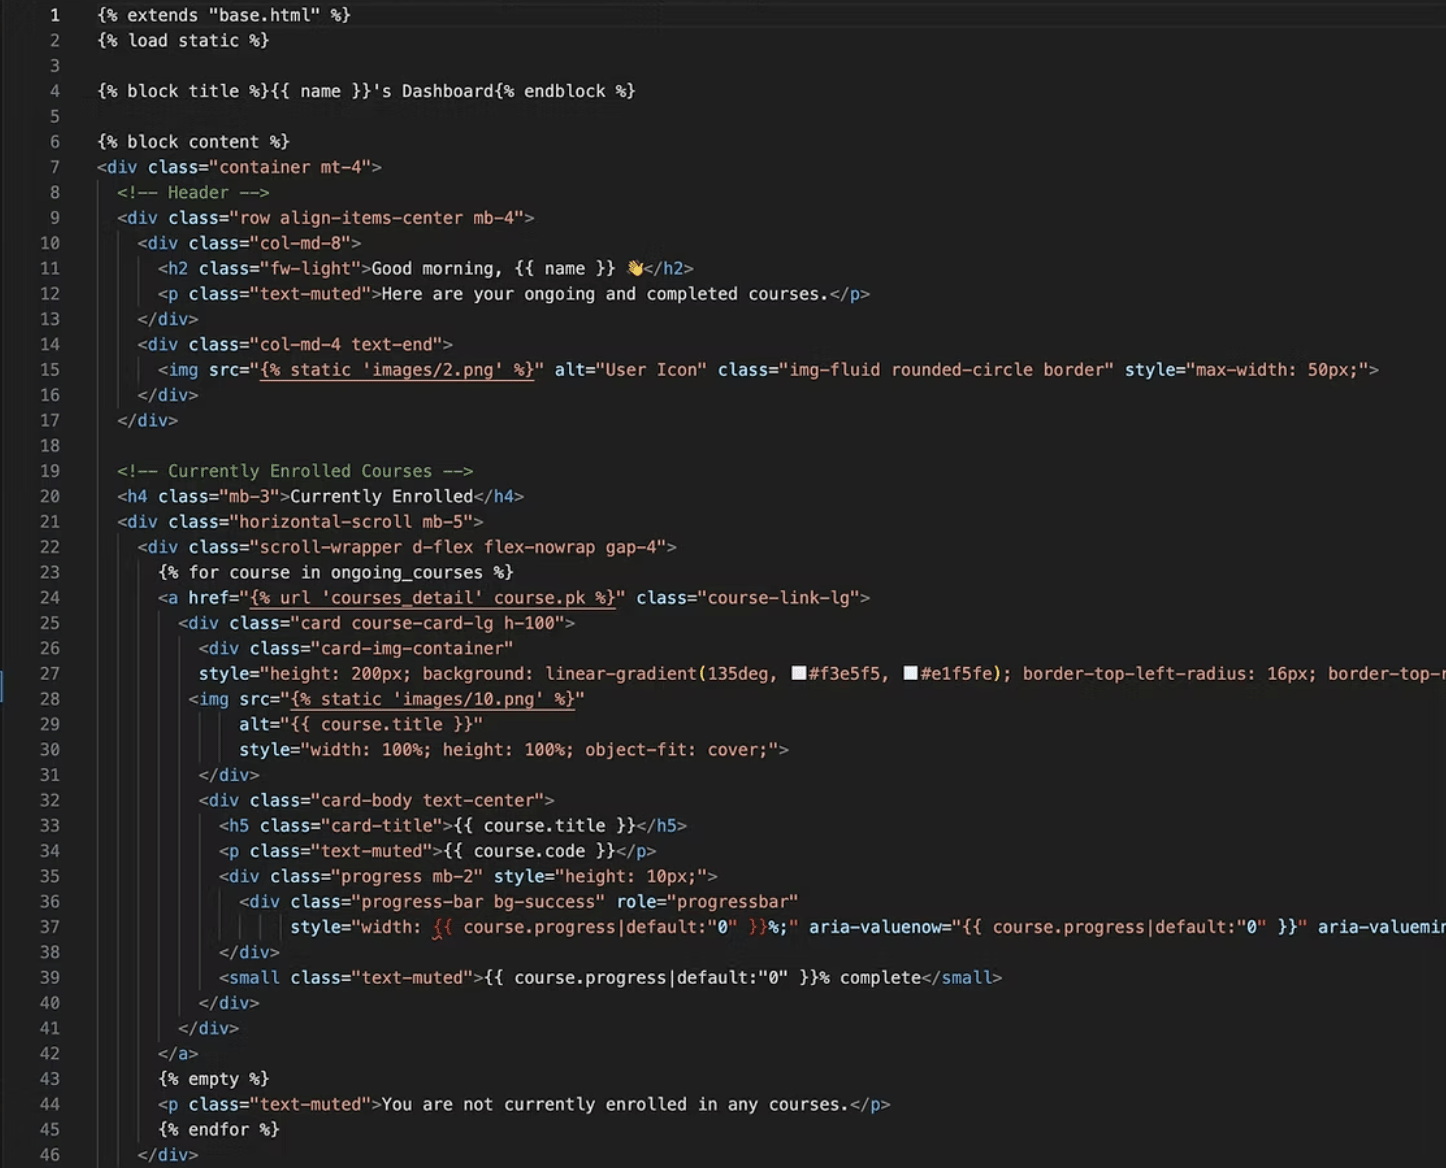Select line number 23 in the gutter
Screen dimensions: 1446x1168
(49, 572)
